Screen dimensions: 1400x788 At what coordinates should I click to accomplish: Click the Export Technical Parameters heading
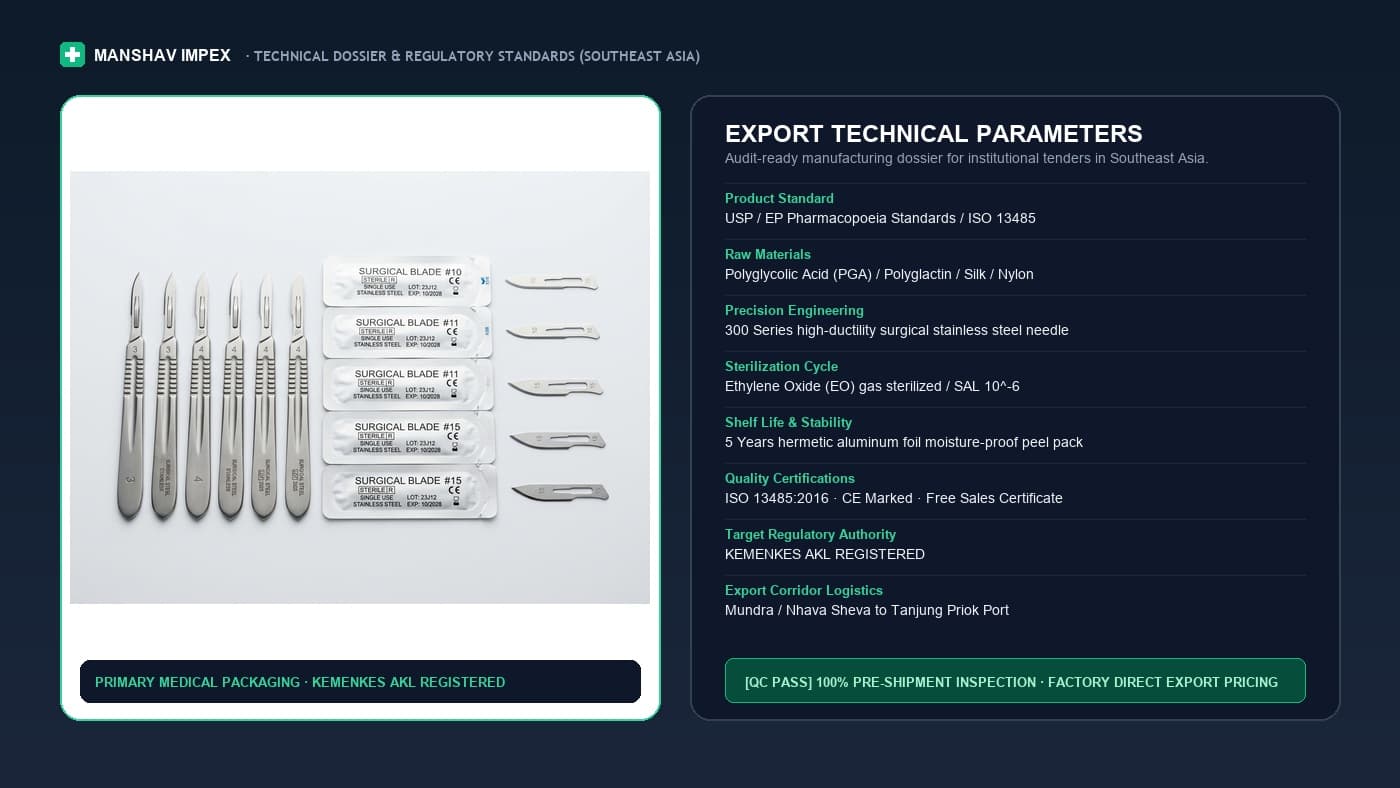coord(933,134)
